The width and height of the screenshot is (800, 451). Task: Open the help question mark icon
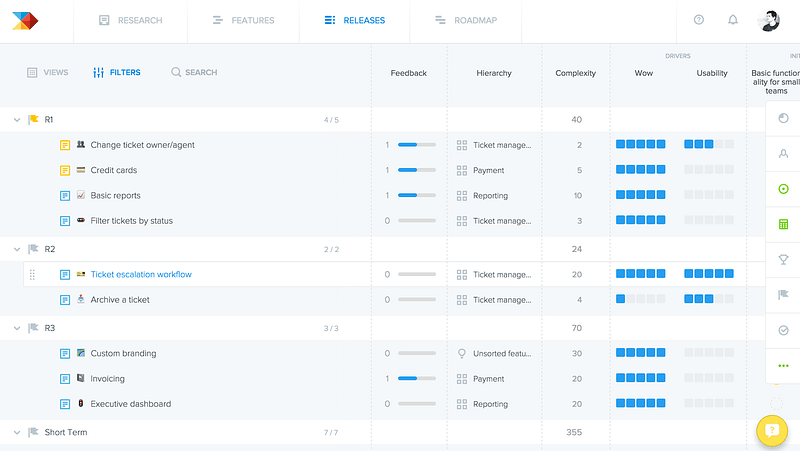click(x=699, y=20)
